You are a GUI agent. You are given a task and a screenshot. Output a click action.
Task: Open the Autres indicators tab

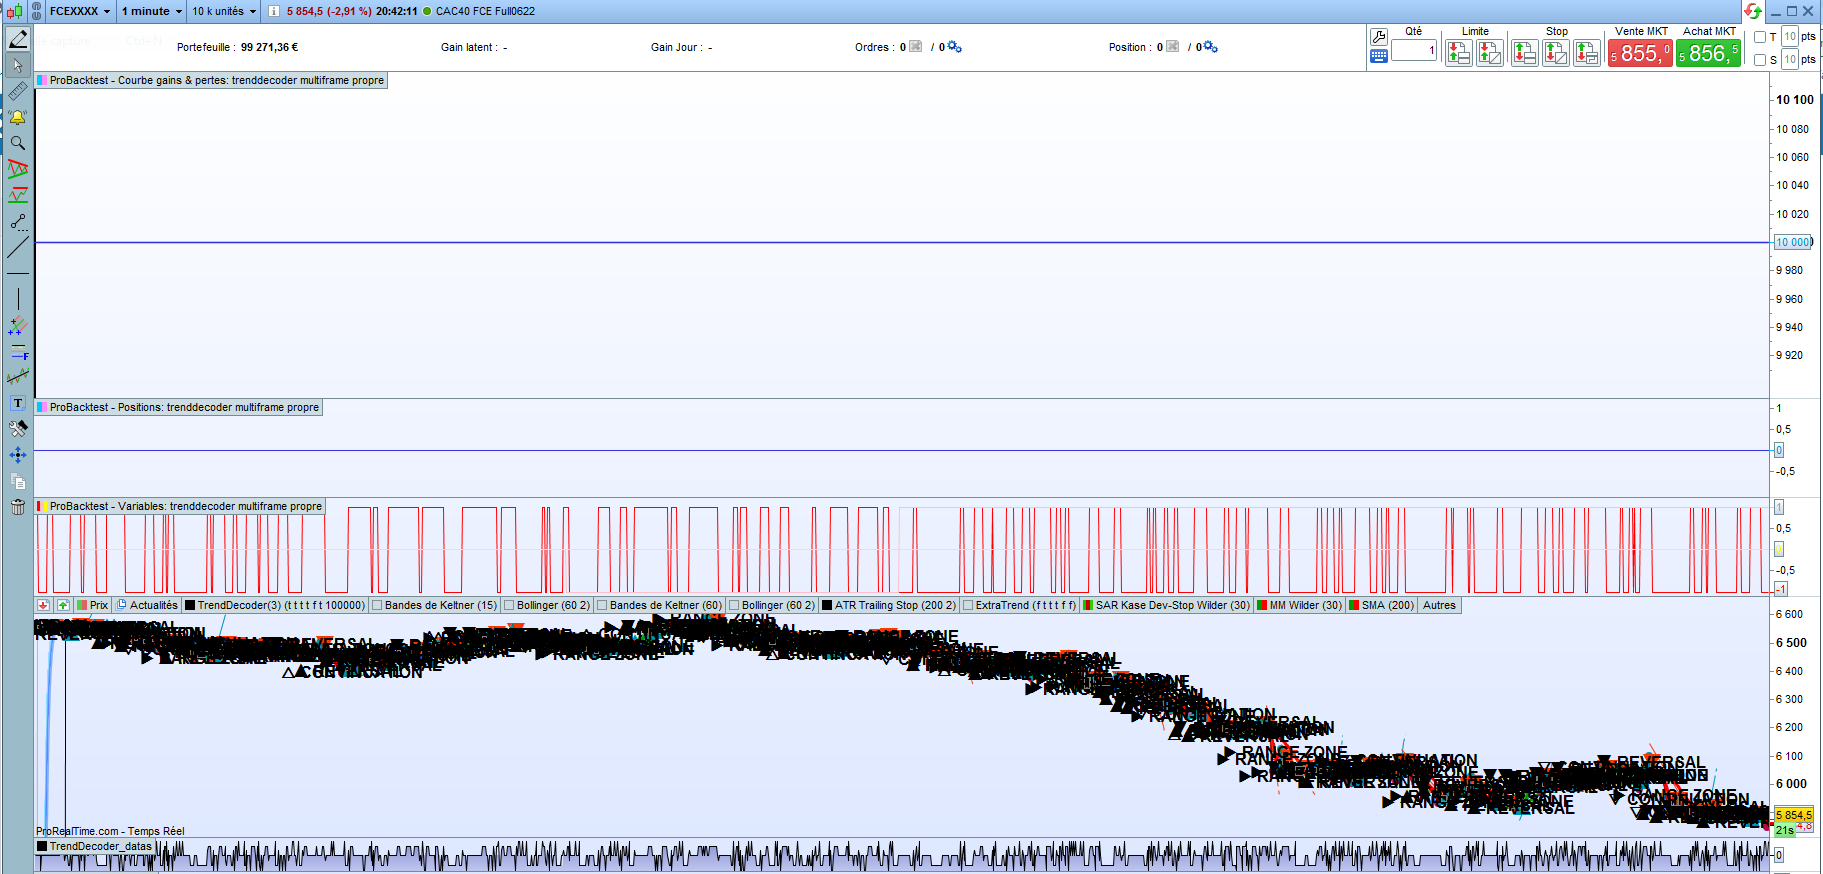[x=1439, y=605]
